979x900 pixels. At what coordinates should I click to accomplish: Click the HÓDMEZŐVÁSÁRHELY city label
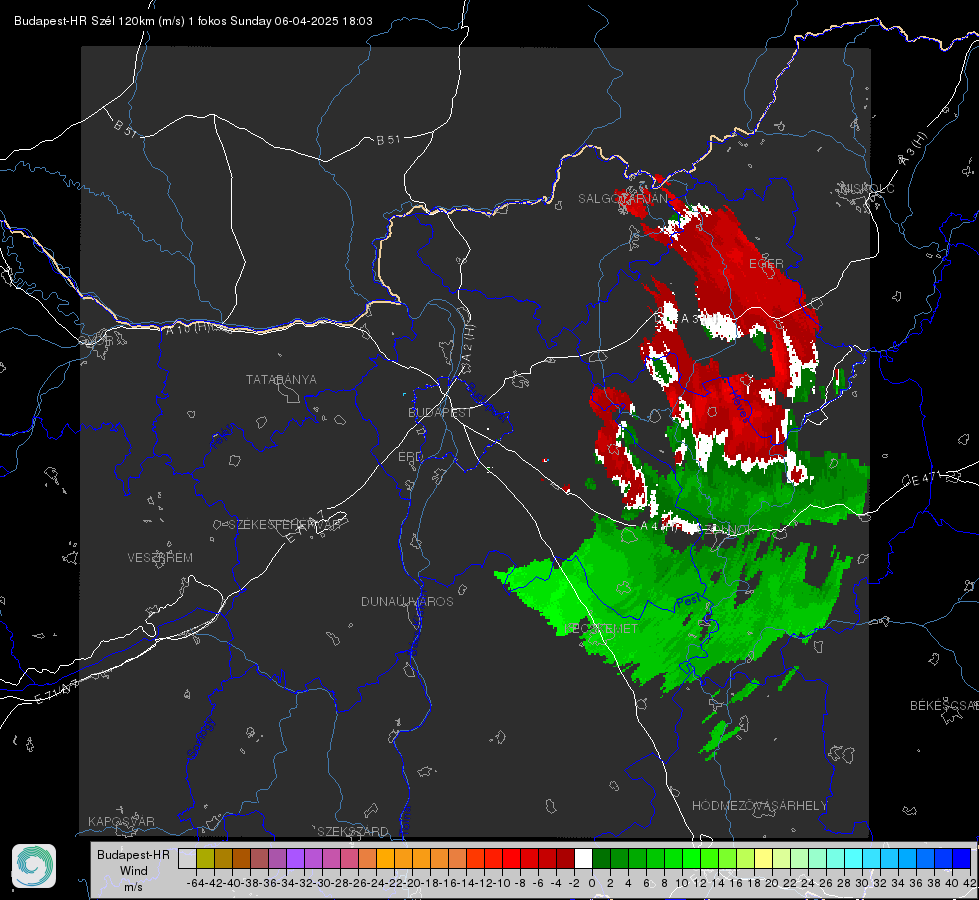point(759,806)
